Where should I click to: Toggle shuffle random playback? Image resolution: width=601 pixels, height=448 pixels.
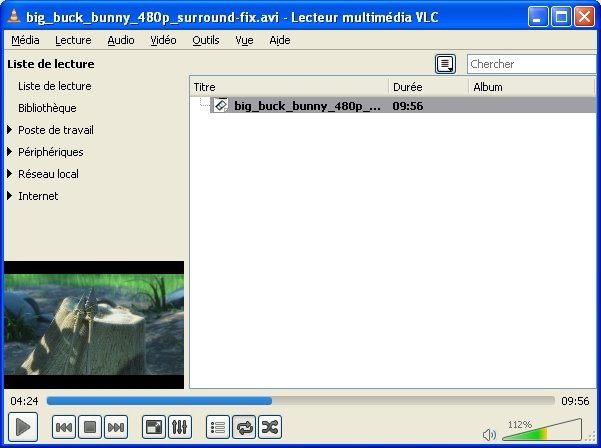click(x=270, y=427)
